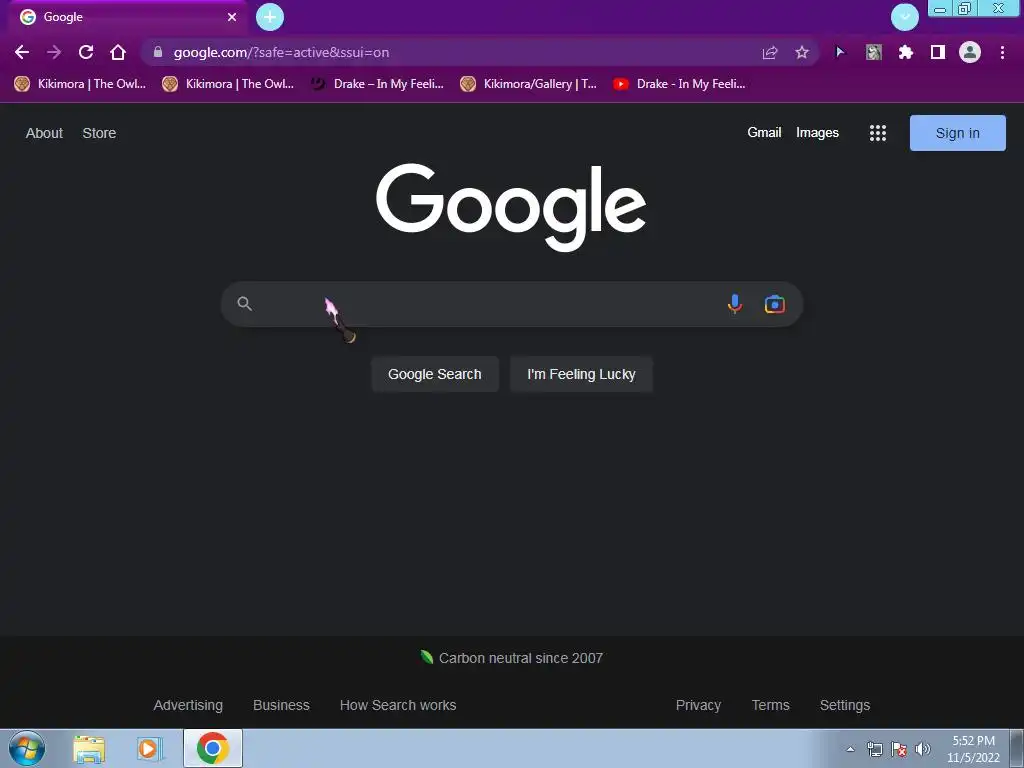
Task: Open the Privacy footer link
Action: (698, 705)
